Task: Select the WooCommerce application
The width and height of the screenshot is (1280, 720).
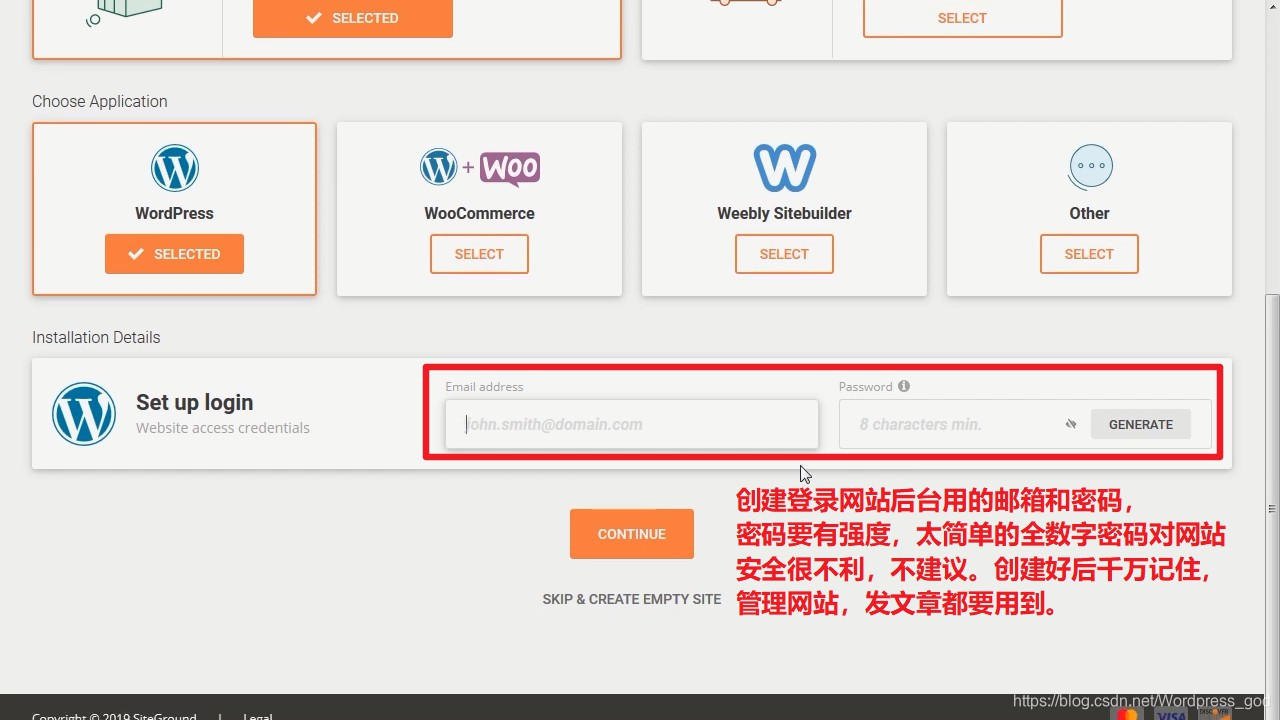Action: pos(479,254)
